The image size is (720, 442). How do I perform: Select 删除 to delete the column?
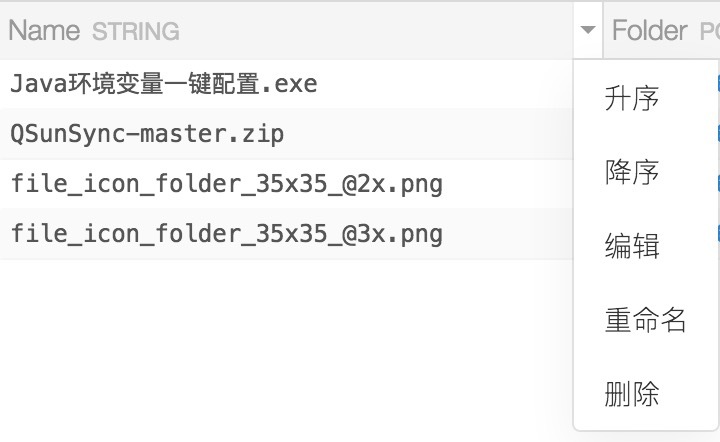tap(632, 394)
